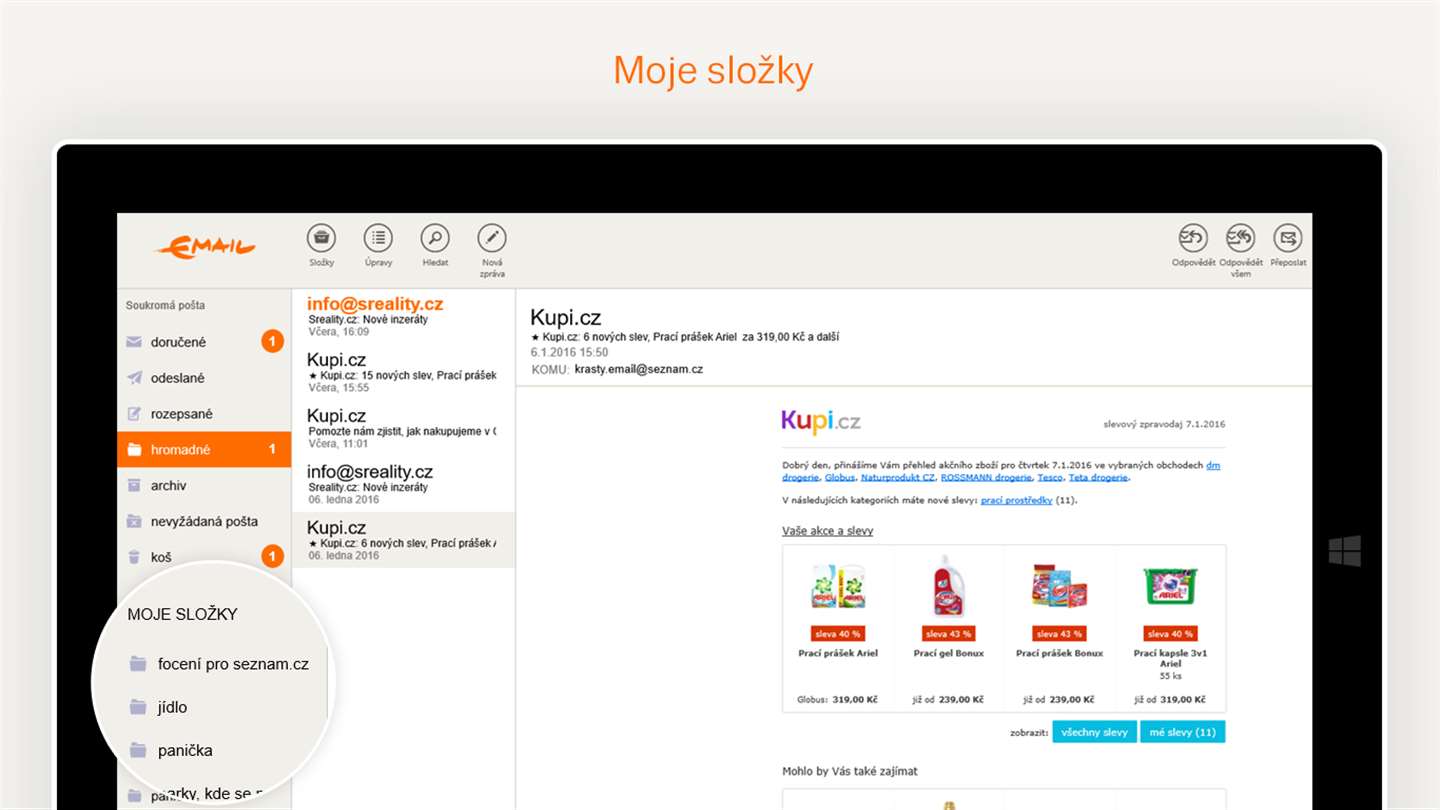Image resolution: width=1440 pixels, height=810 pixels.
Task: Follow the Globus link
Action: pyautogui.click(x=840, y=477)
